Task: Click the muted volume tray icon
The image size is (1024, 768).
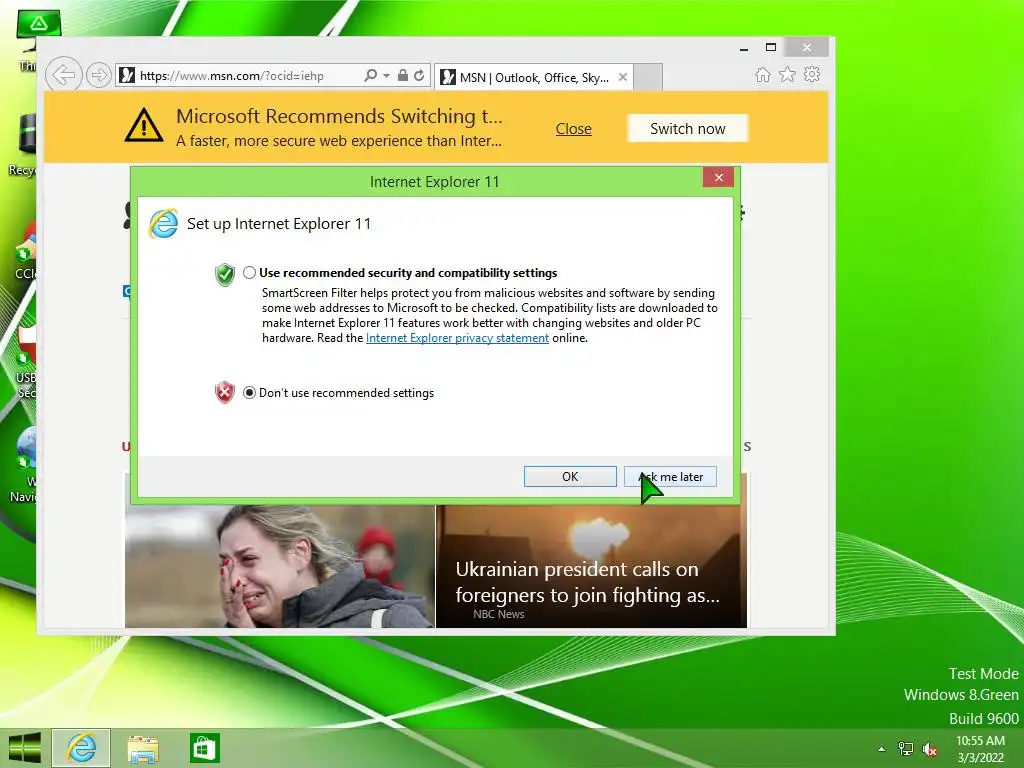Action: click(930, 749)
